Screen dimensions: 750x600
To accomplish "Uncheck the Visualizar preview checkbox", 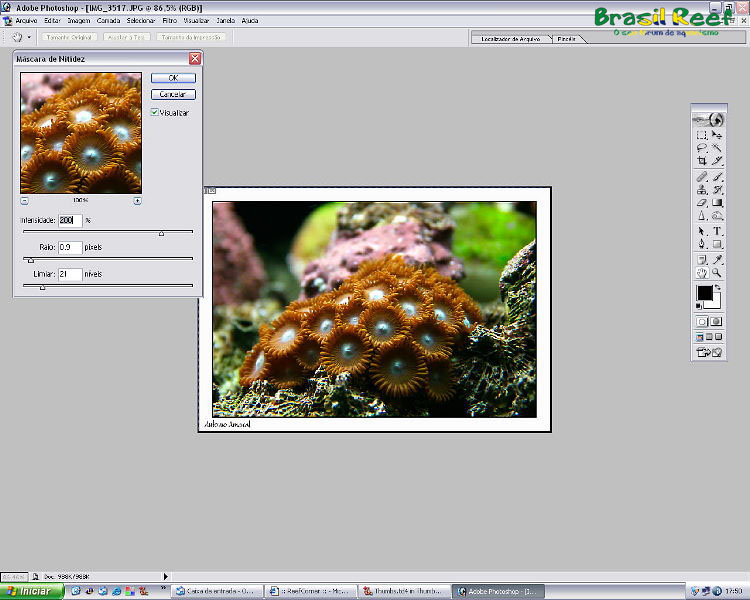I will tap(154, 112).
